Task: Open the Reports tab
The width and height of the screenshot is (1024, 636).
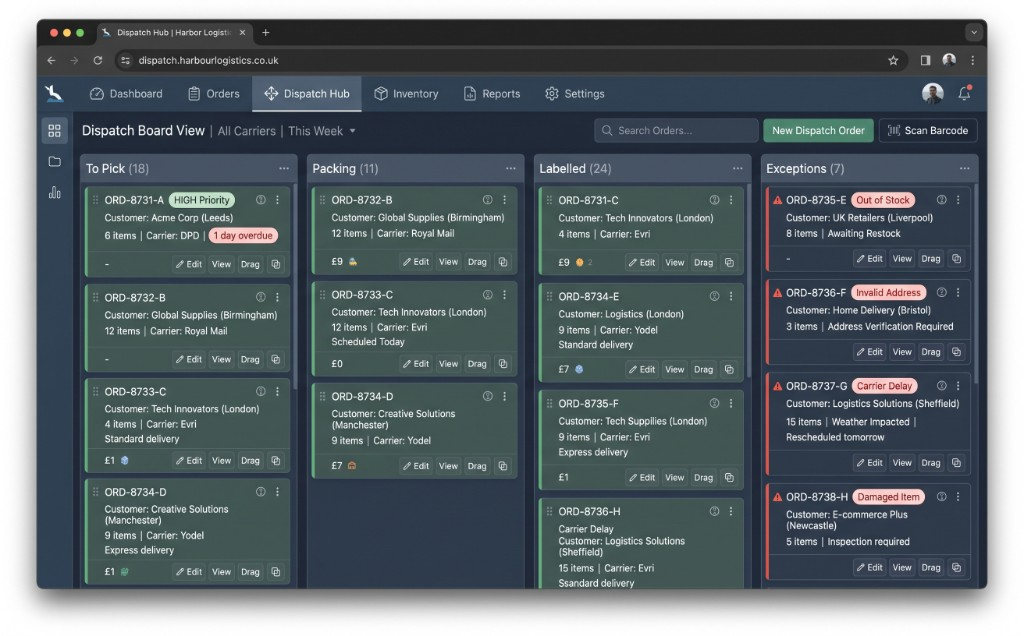Action: [x=492, y=93]
